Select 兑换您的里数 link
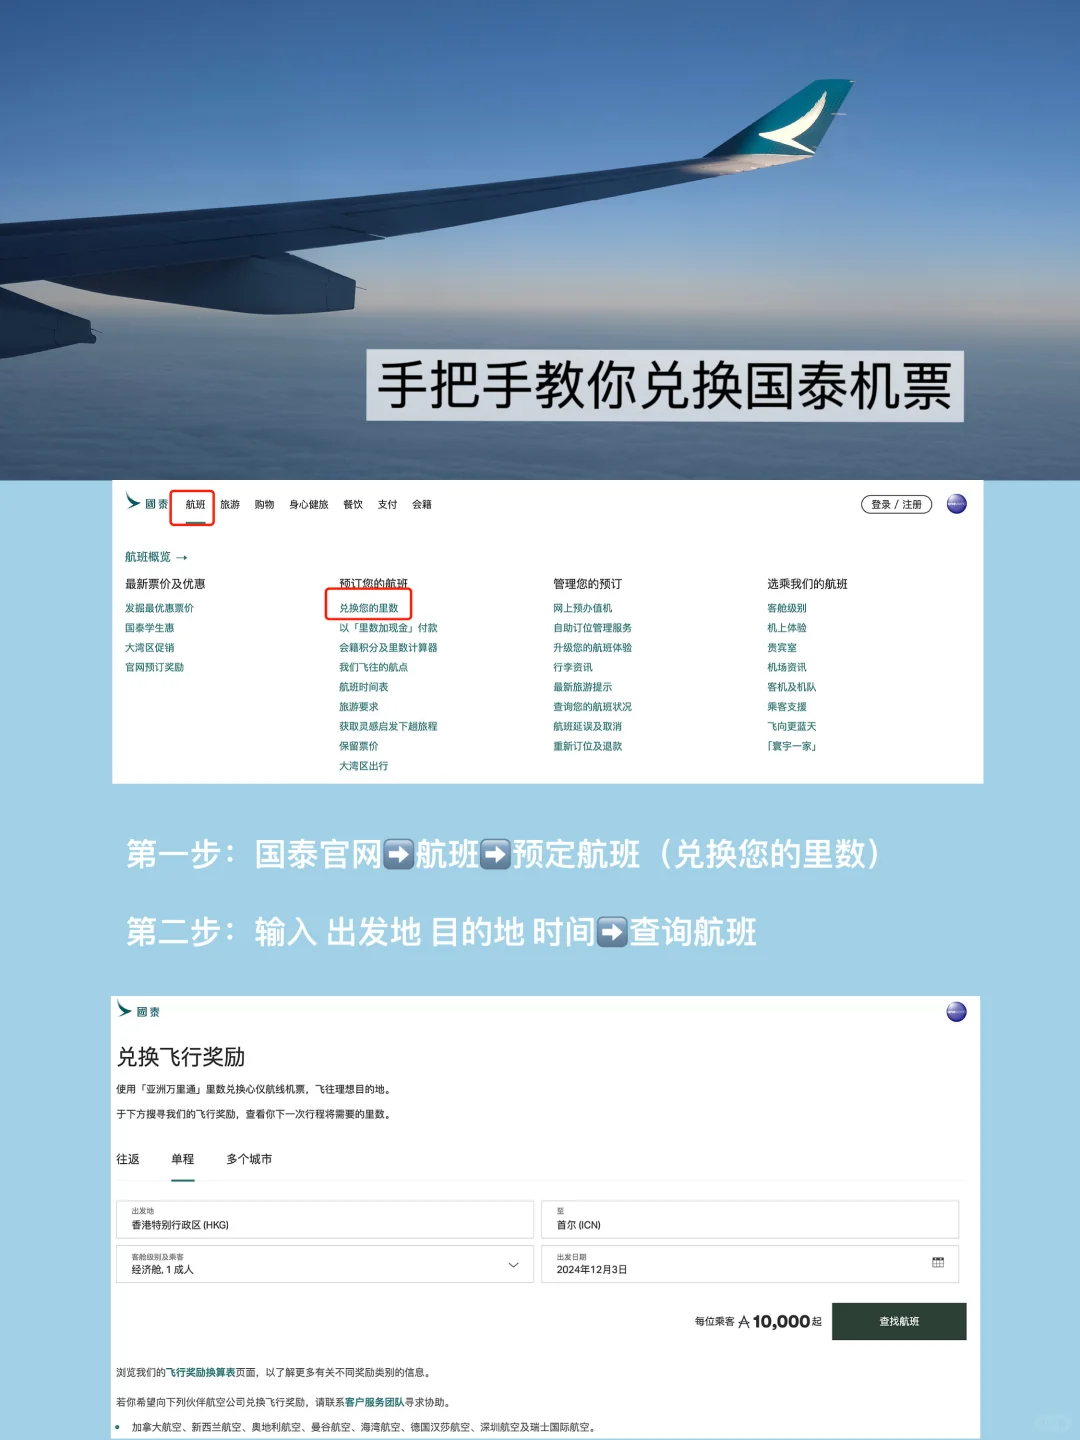The width and height of the screenshot is (1080, 1440). (369, 608)
